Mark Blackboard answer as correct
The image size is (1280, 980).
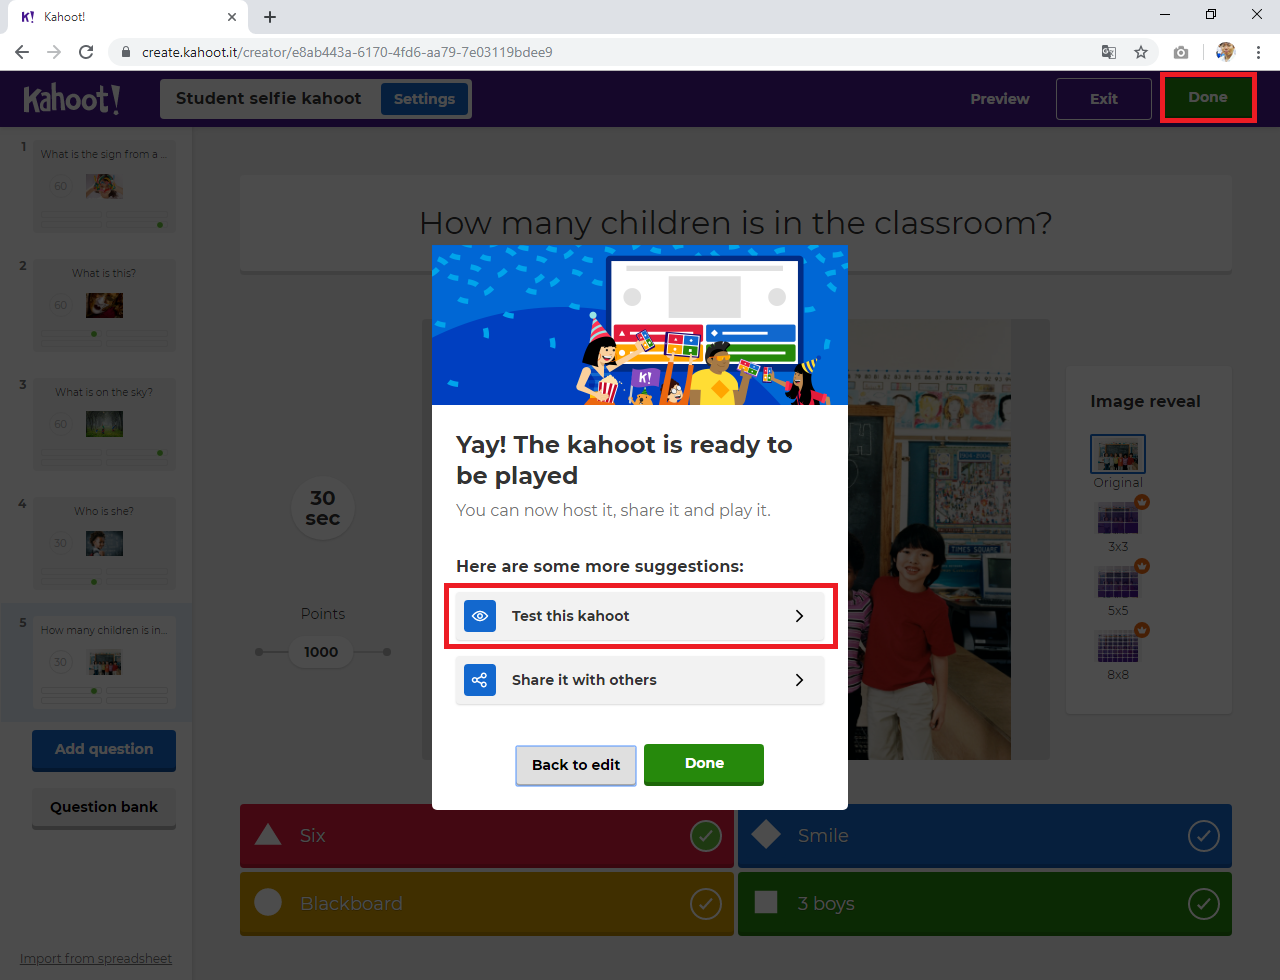click(x=706, y=904)
